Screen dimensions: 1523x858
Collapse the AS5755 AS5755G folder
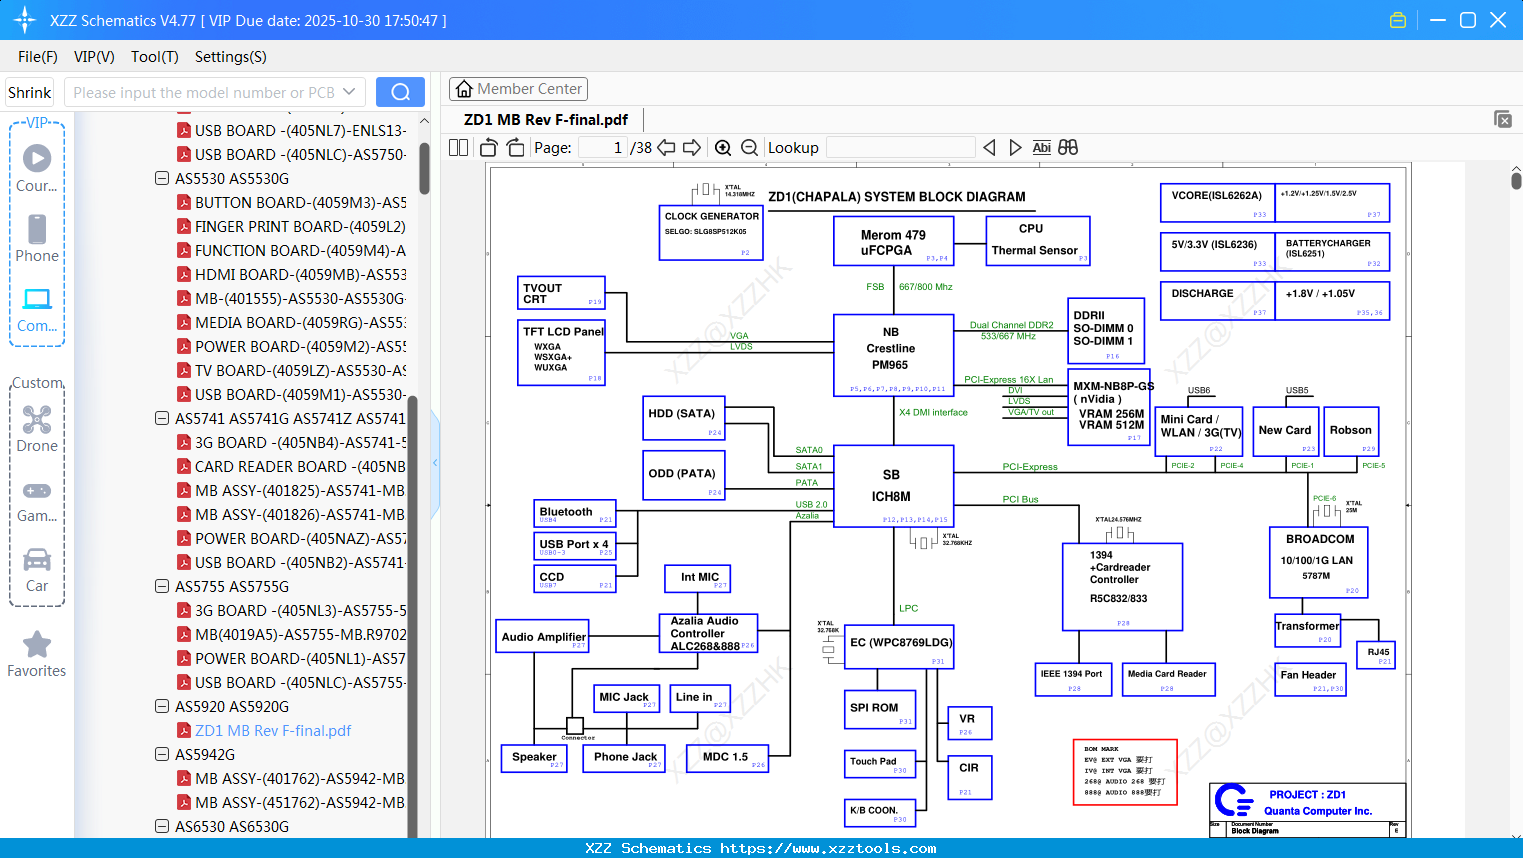tap(162, 586)
